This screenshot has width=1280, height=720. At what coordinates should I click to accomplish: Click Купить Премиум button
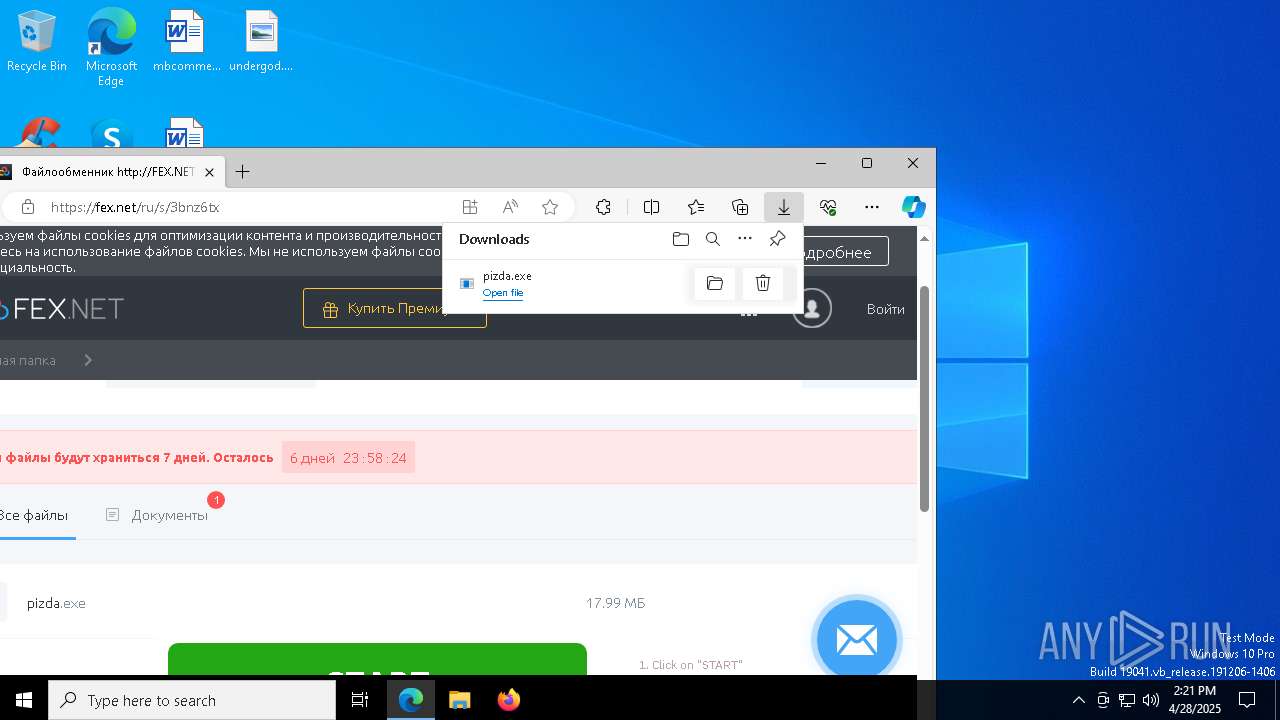pyautogui.click(x=395, y=309)
